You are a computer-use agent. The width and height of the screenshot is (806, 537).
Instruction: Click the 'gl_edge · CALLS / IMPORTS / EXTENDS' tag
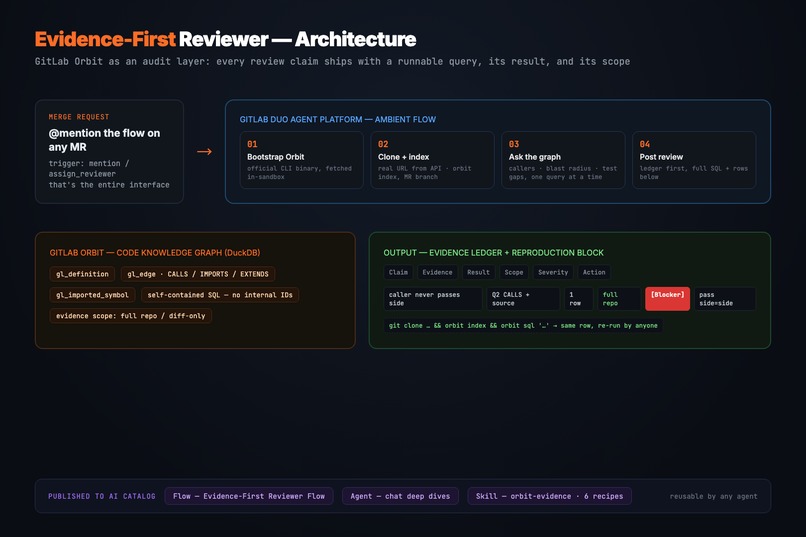coord(198,274)
